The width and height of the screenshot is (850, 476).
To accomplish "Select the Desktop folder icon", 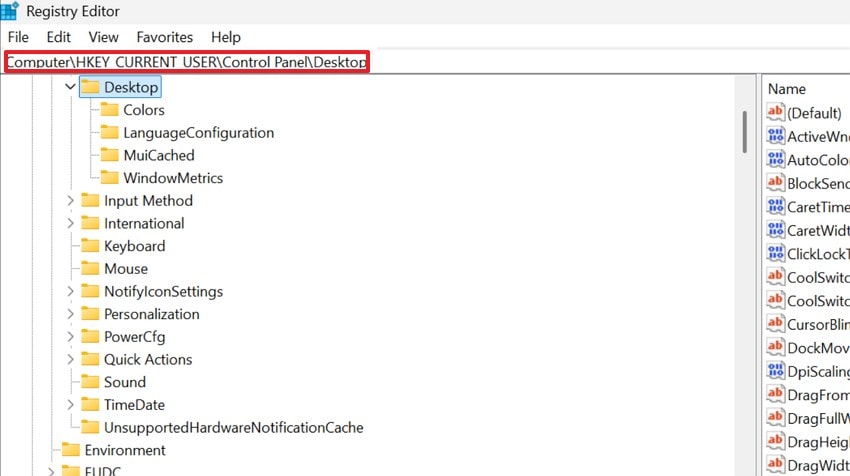I will coord(91,87).
